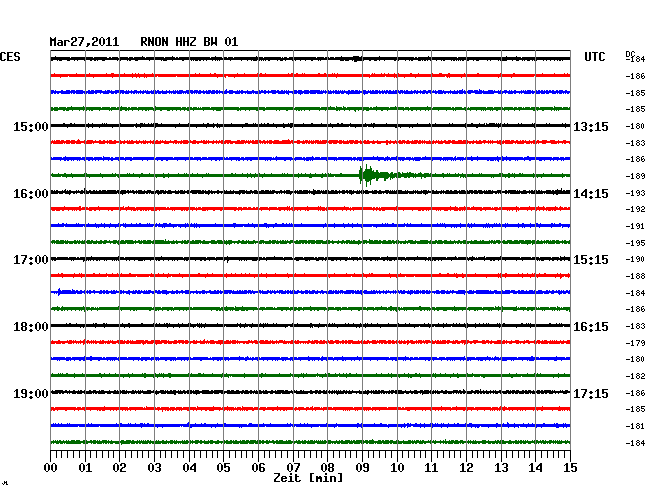The width and height of the screenshot is (650, 494).
Task: Select the "13:15" UTC time label
Action: (x=591, y=126)
